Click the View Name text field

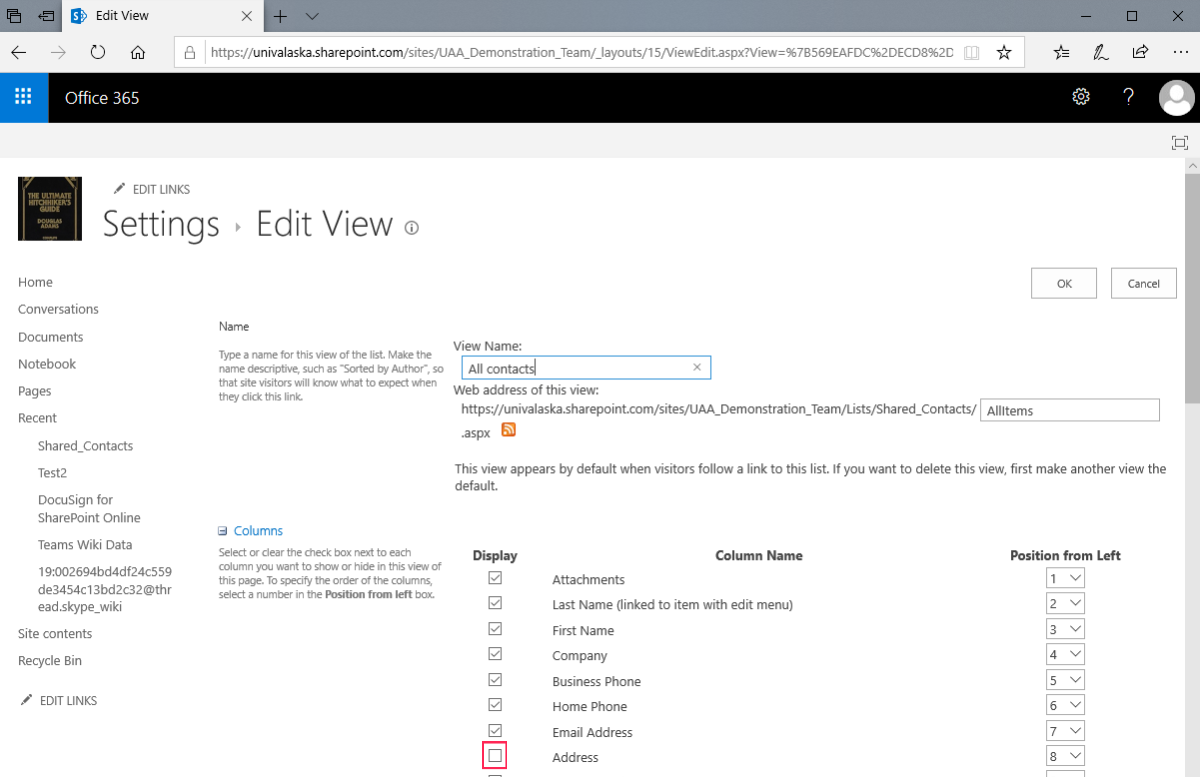[578, 368]
